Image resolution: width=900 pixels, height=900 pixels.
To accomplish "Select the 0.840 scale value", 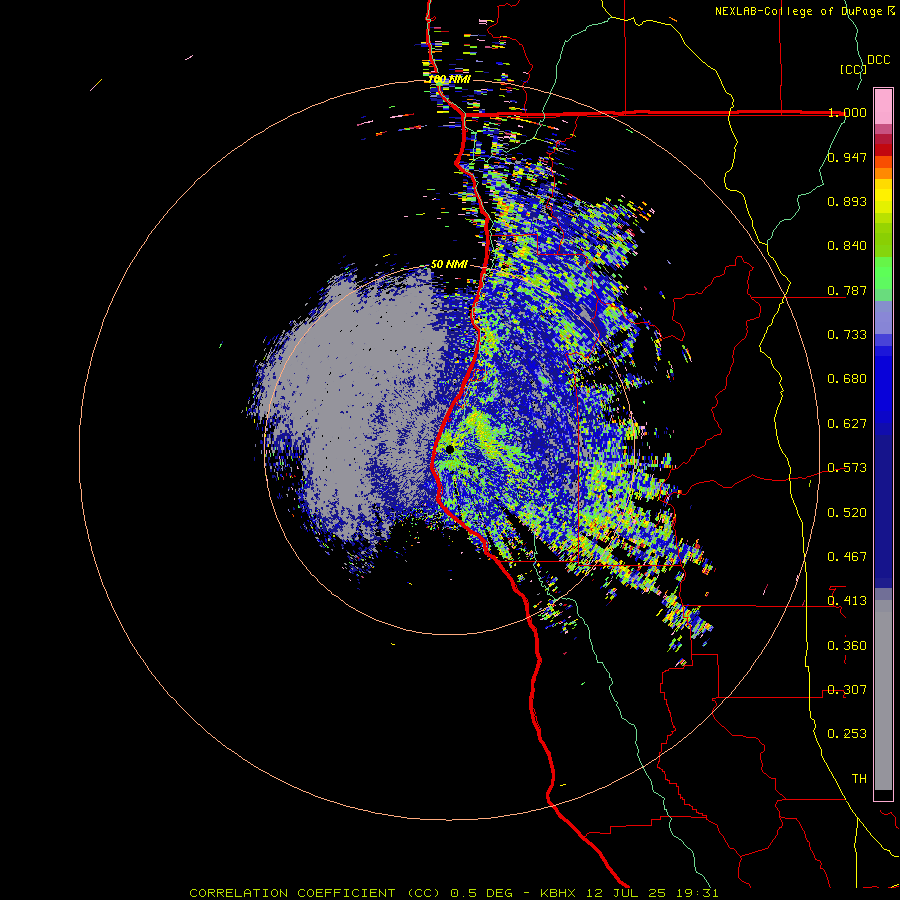I will point(847,246).
